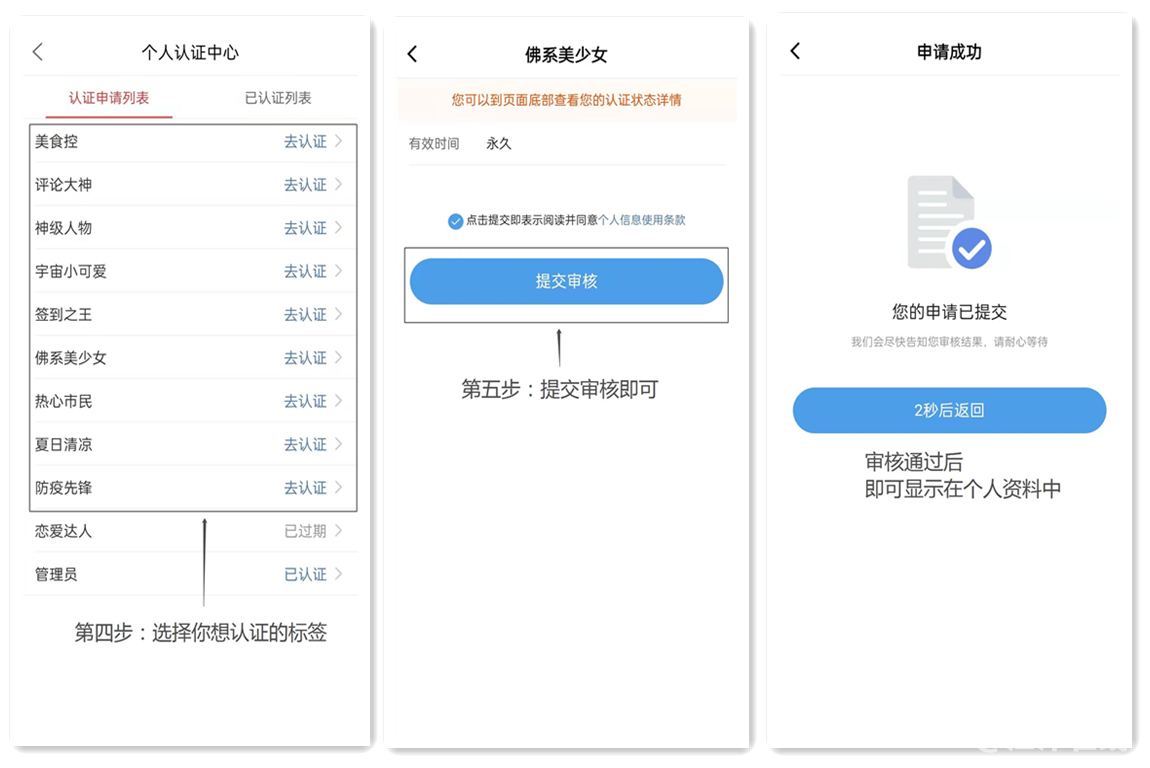This screenshot has height=768, width=1150.
Task: Click the 有效时间 label
Action: (x=434, y=144)
